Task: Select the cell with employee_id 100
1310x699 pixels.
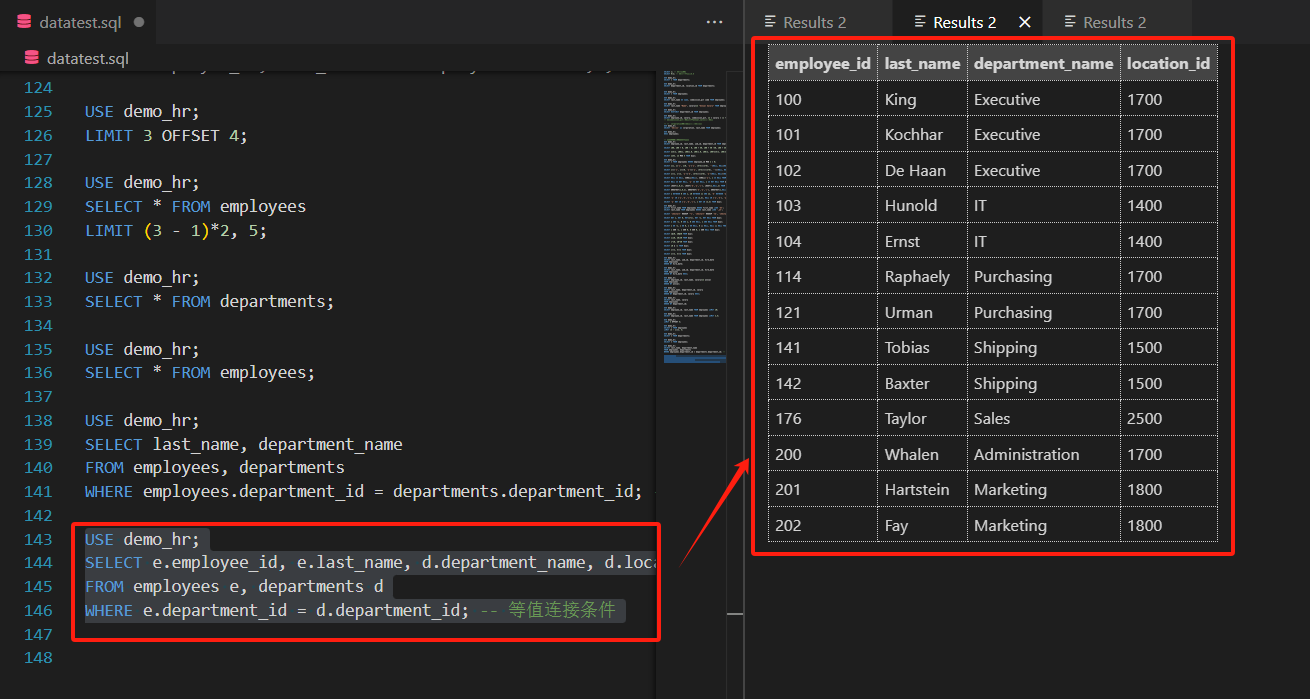Action: click(823, 99)
